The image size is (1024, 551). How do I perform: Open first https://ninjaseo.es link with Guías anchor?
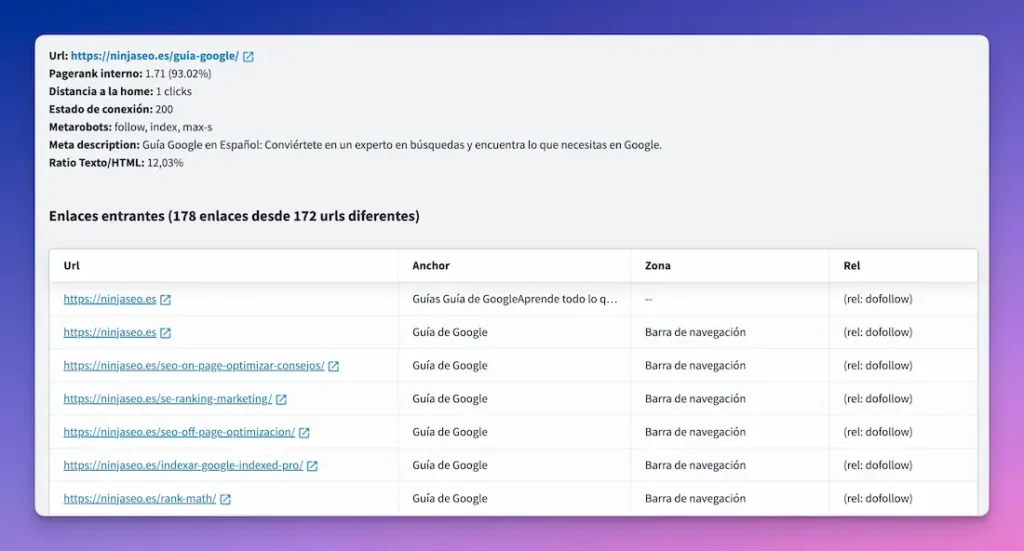click(x=110, y=299)
